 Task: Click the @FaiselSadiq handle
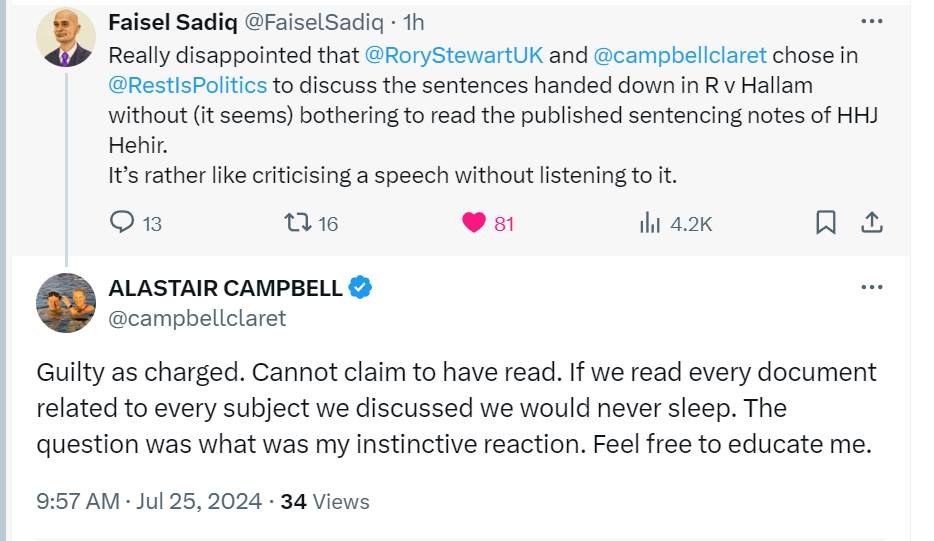314,23
